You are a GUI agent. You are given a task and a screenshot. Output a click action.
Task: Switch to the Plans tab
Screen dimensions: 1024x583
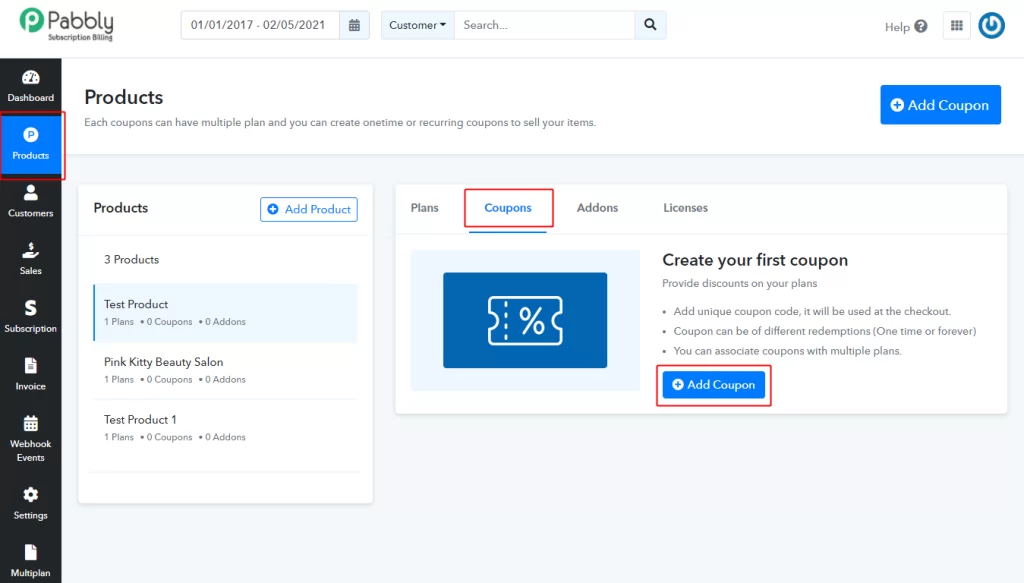[425, 208]
